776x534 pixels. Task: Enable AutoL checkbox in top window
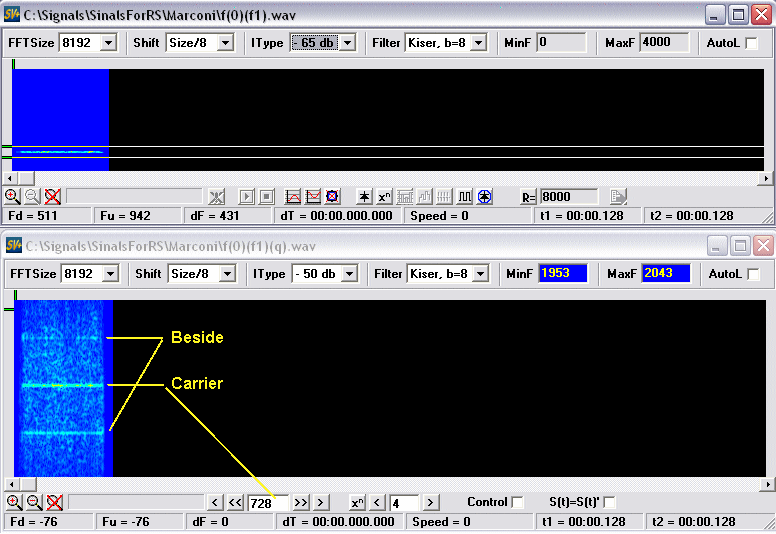(752, 43)
